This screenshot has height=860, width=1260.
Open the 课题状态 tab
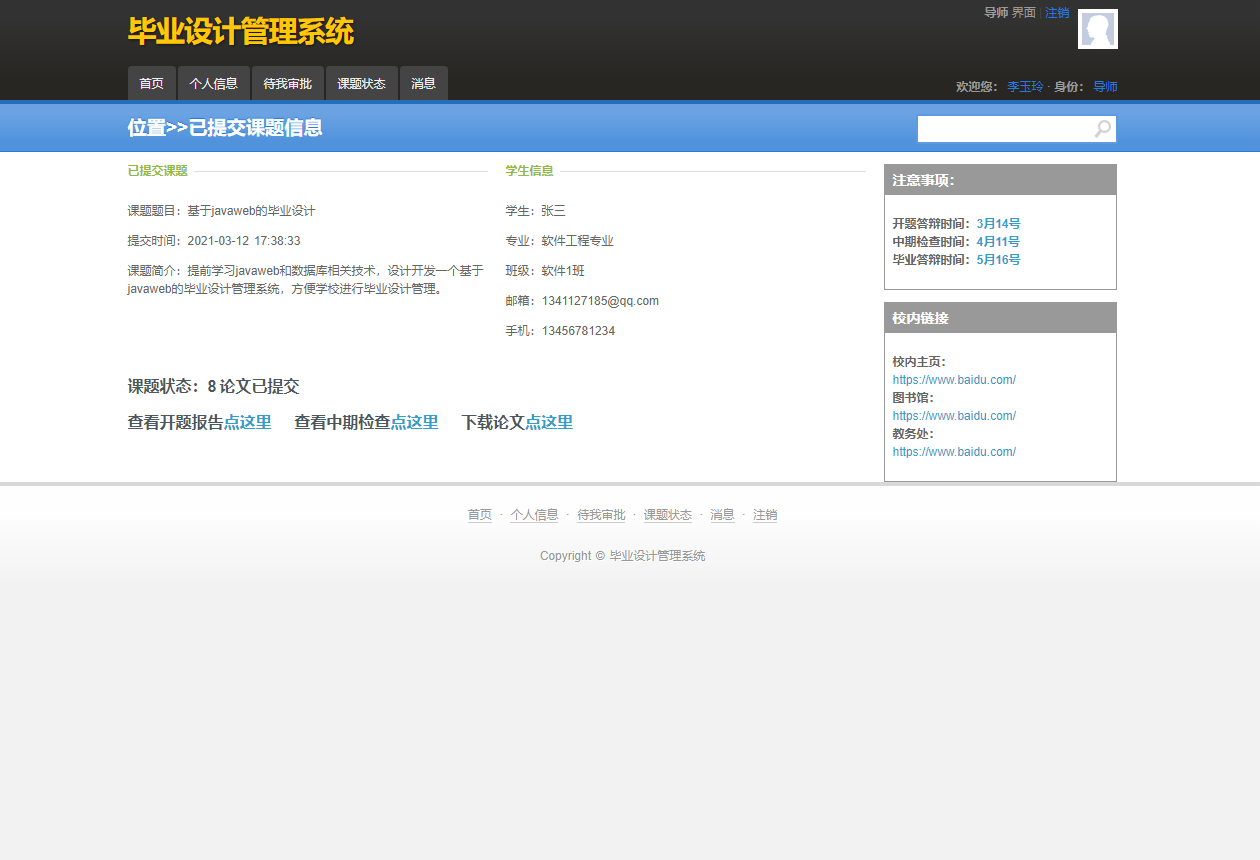point(361,83)
